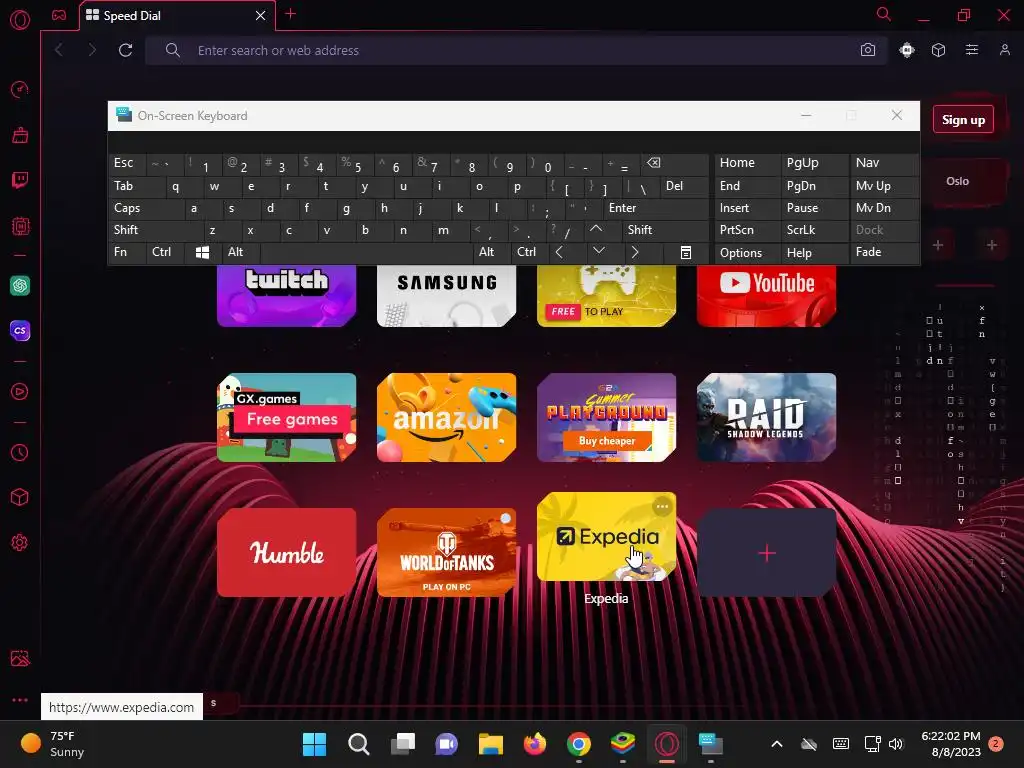The height and width of the screenshot is (768, 1024).
Task: Close the Speed Dial tab
Action: click(x=261, y=15)
